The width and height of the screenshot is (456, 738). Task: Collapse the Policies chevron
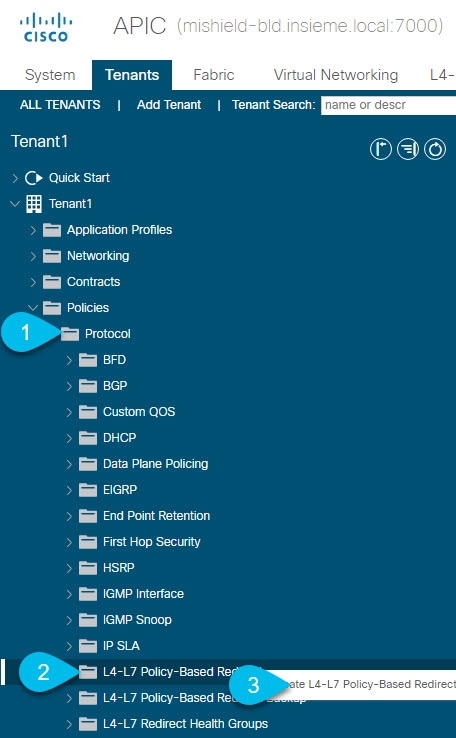33,308
